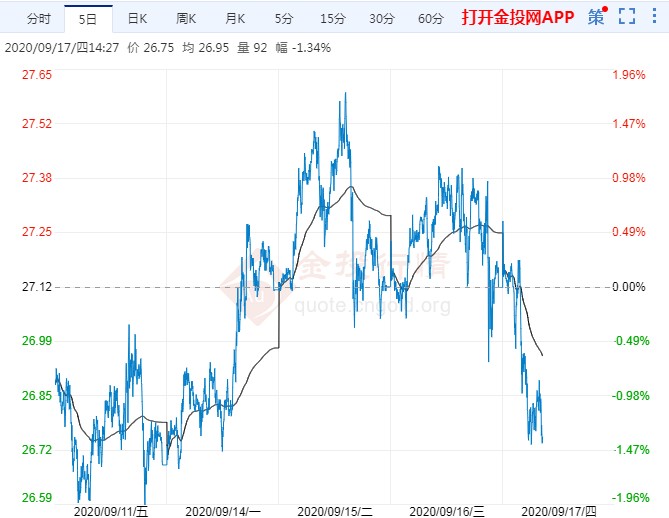Click the 2020/09/11 date axis label

(111, 511)
